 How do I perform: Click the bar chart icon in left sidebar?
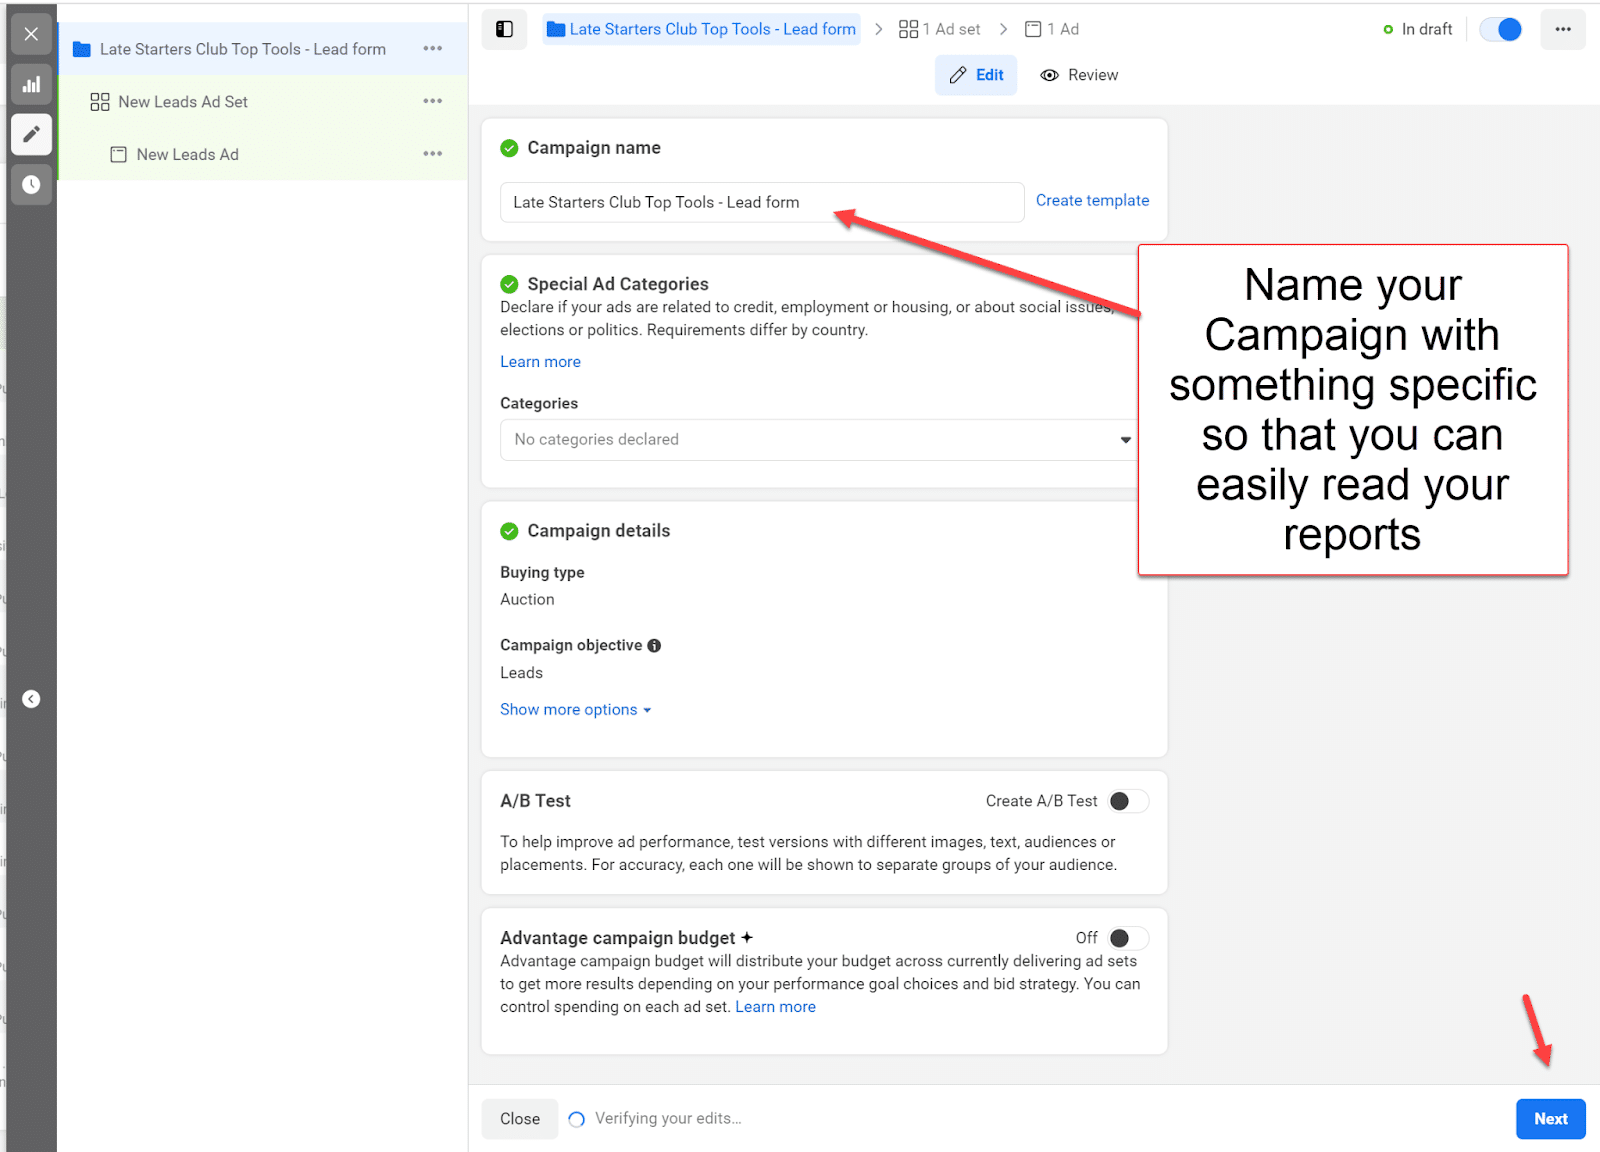tap(31, 85)
